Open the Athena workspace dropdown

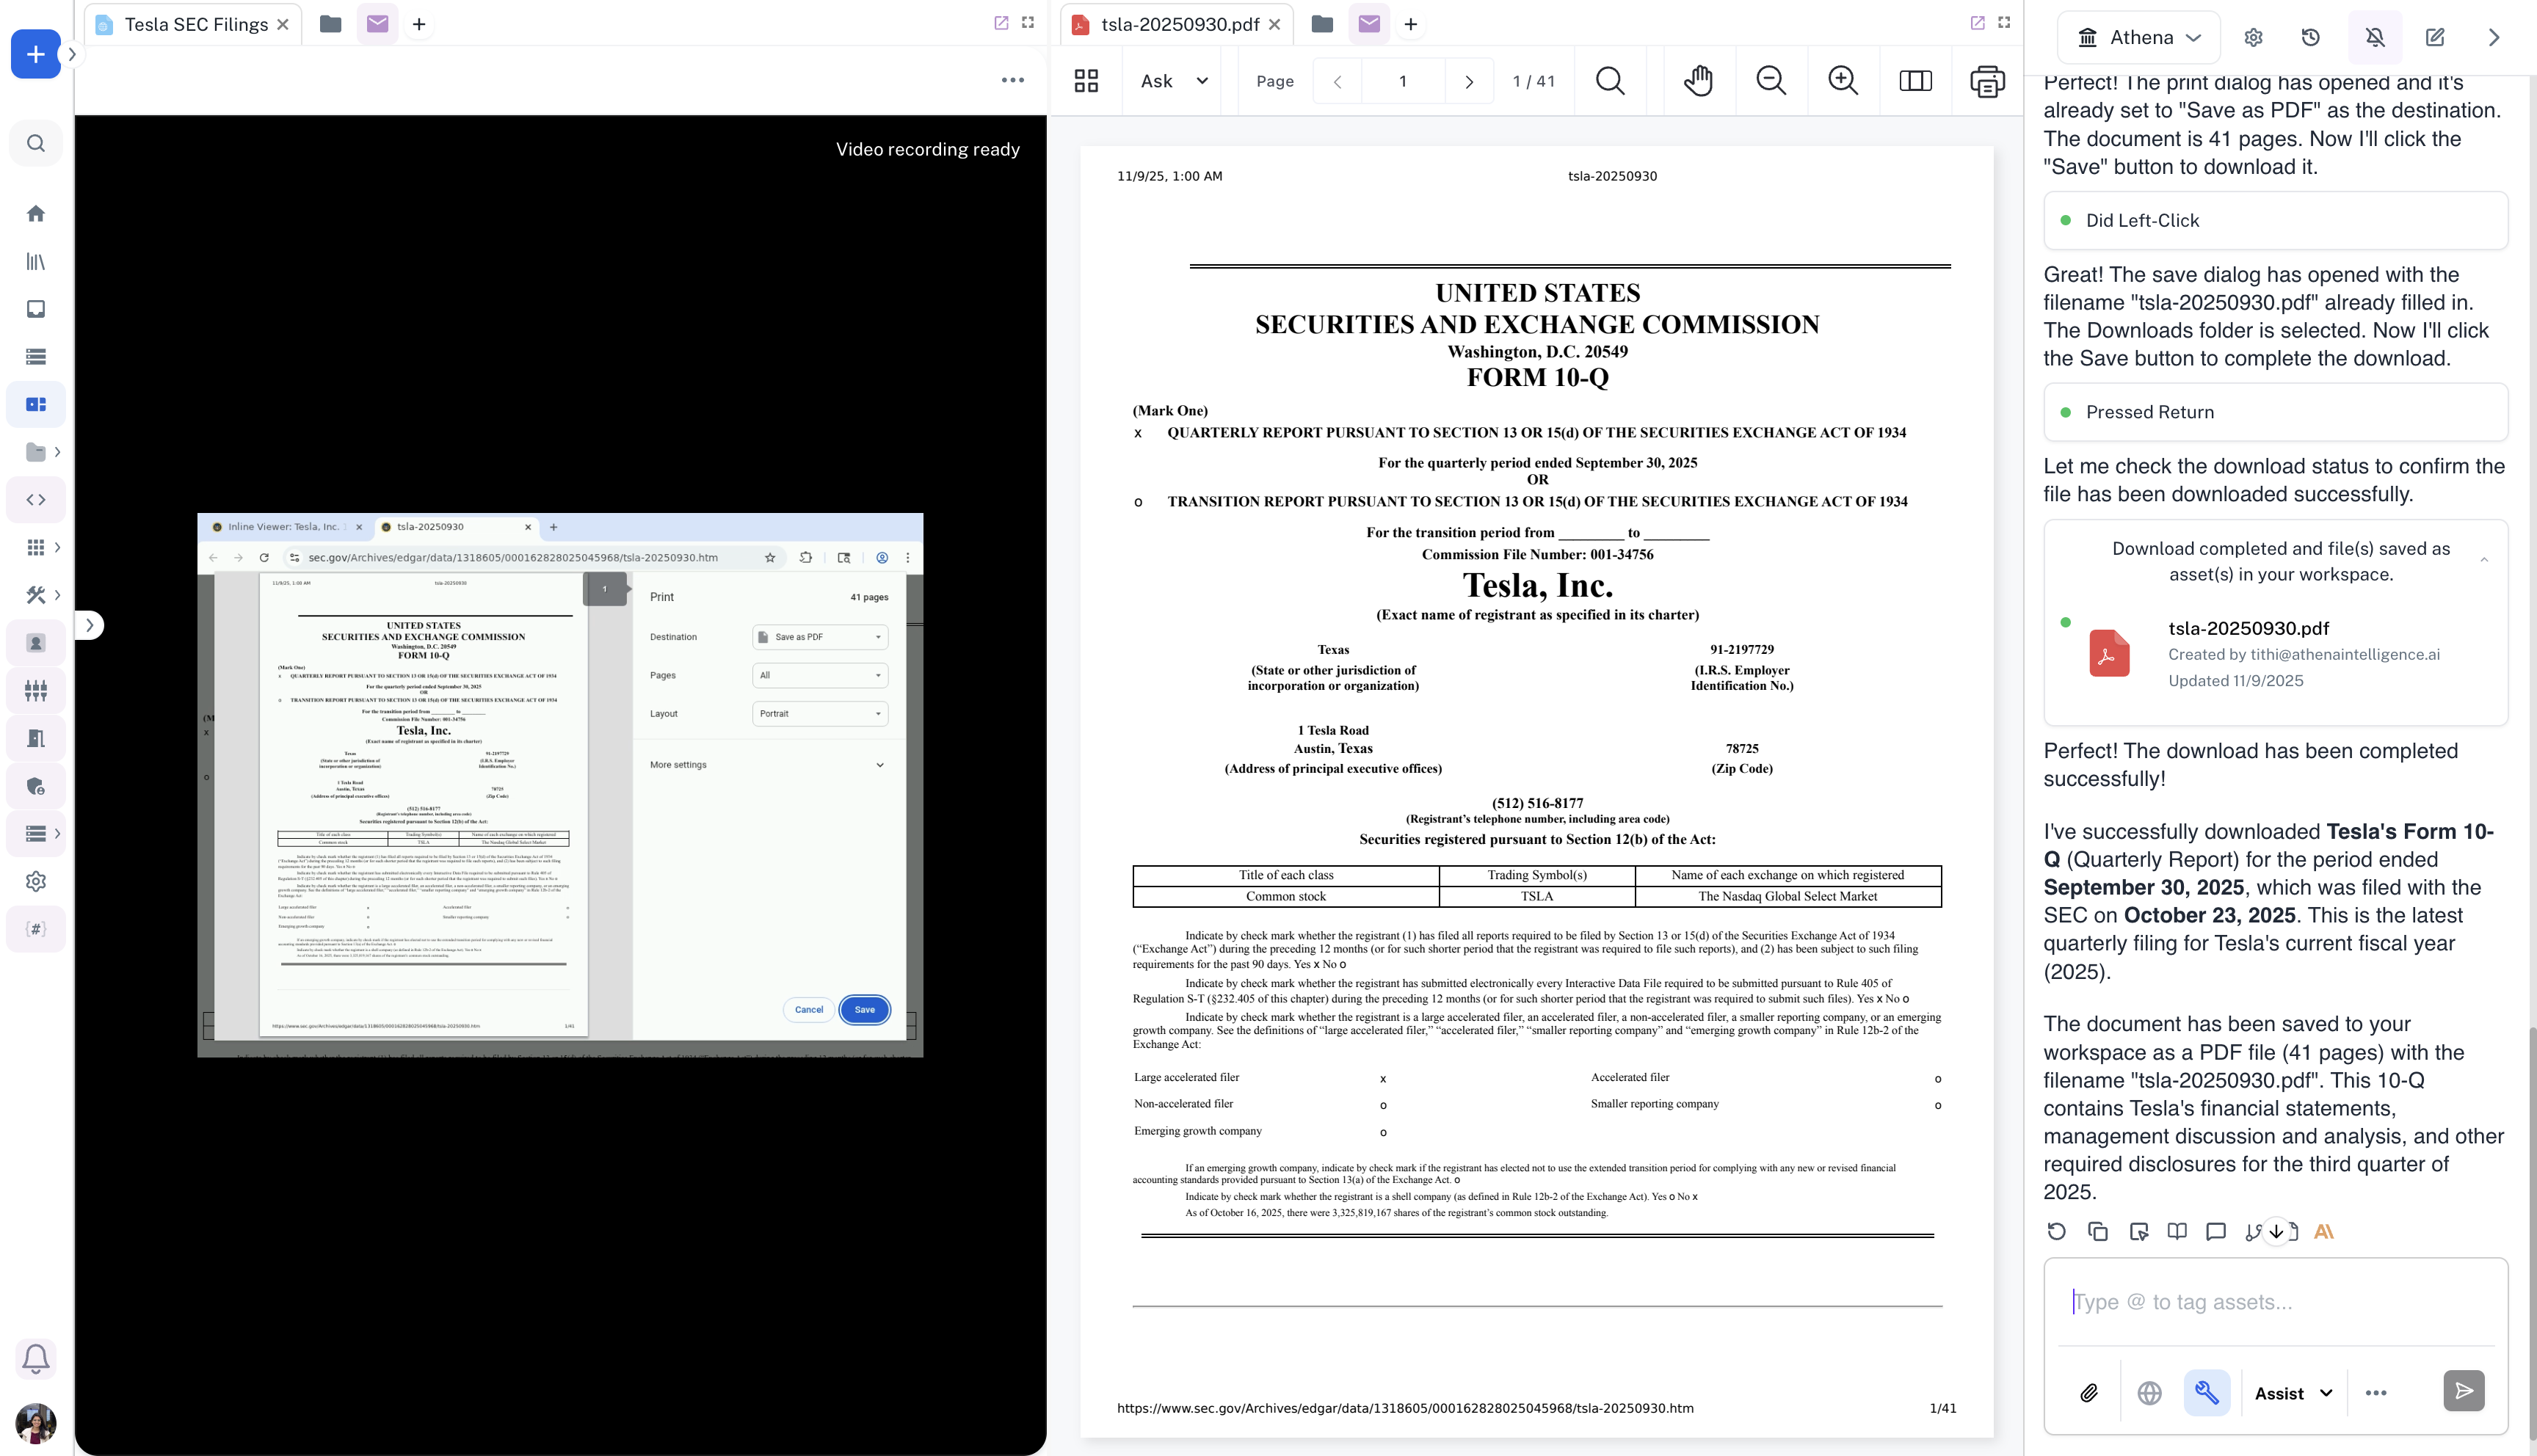pyautogui.click(x=2140, y=37)
